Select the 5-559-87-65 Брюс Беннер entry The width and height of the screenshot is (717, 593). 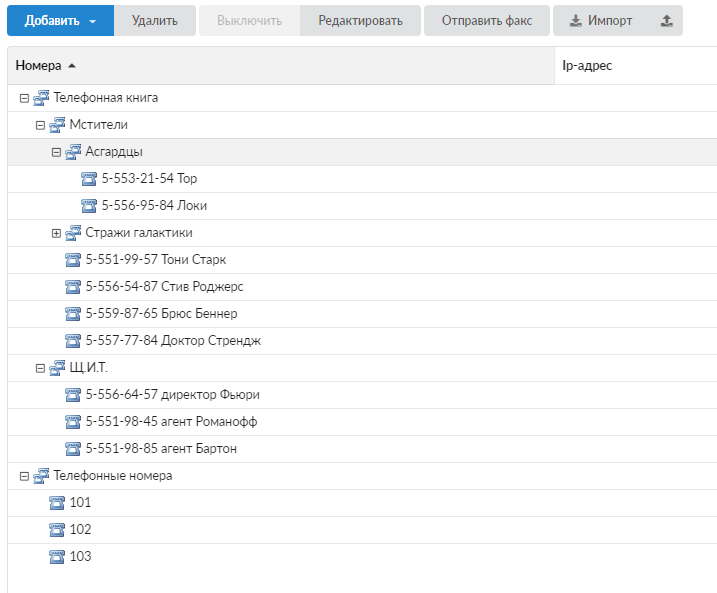(x=161, y=313)
